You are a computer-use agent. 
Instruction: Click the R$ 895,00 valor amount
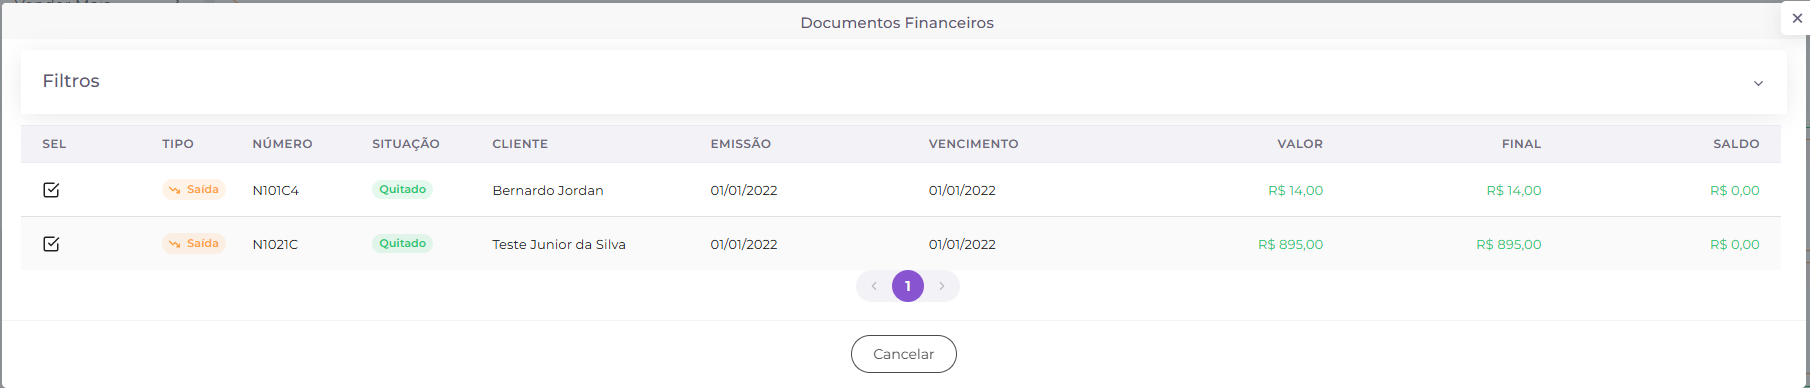coord(1290,245)
